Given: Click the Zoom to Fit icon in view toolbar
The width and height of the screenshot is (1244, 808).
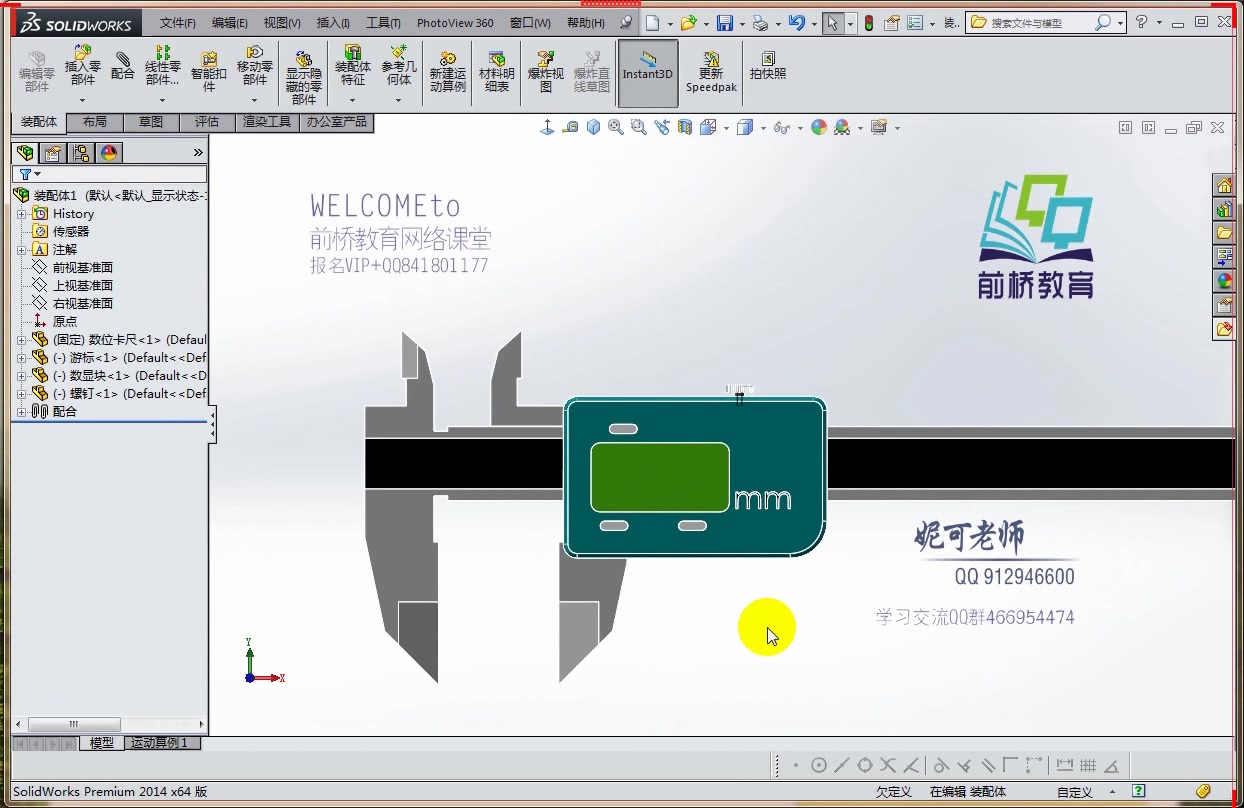Looking at the screenshot, I should (616, 127).
